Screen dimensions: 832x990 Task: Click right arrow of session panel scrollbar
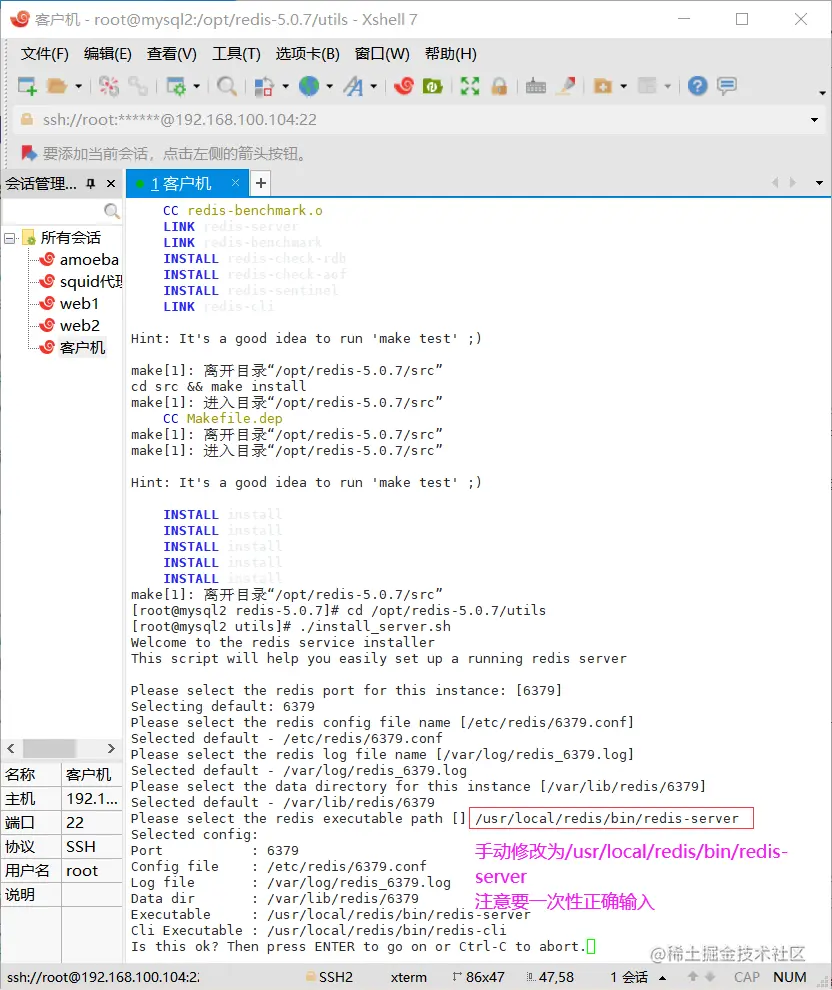coord(111,748)
